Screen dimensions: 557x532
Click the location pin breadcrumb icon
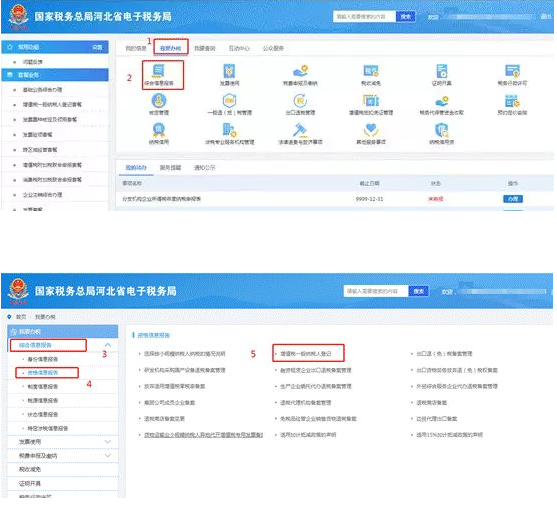pos(9,316)
